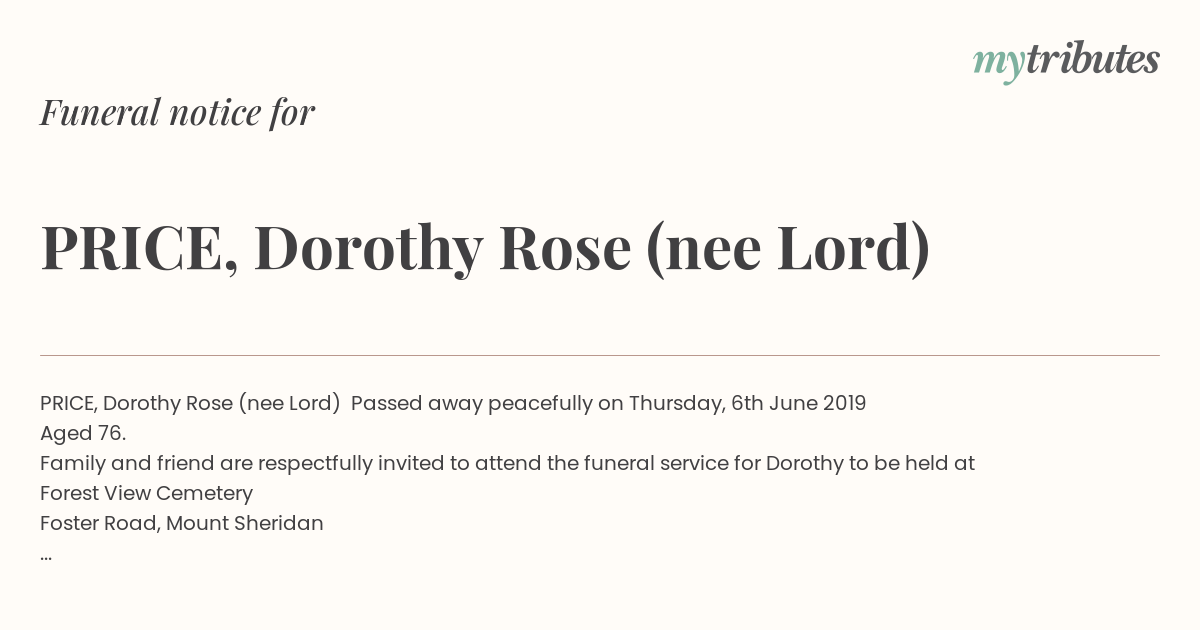Click the word Dorothy in the large title
This screenshot has height=630, width=1200.
coord(368,248)
